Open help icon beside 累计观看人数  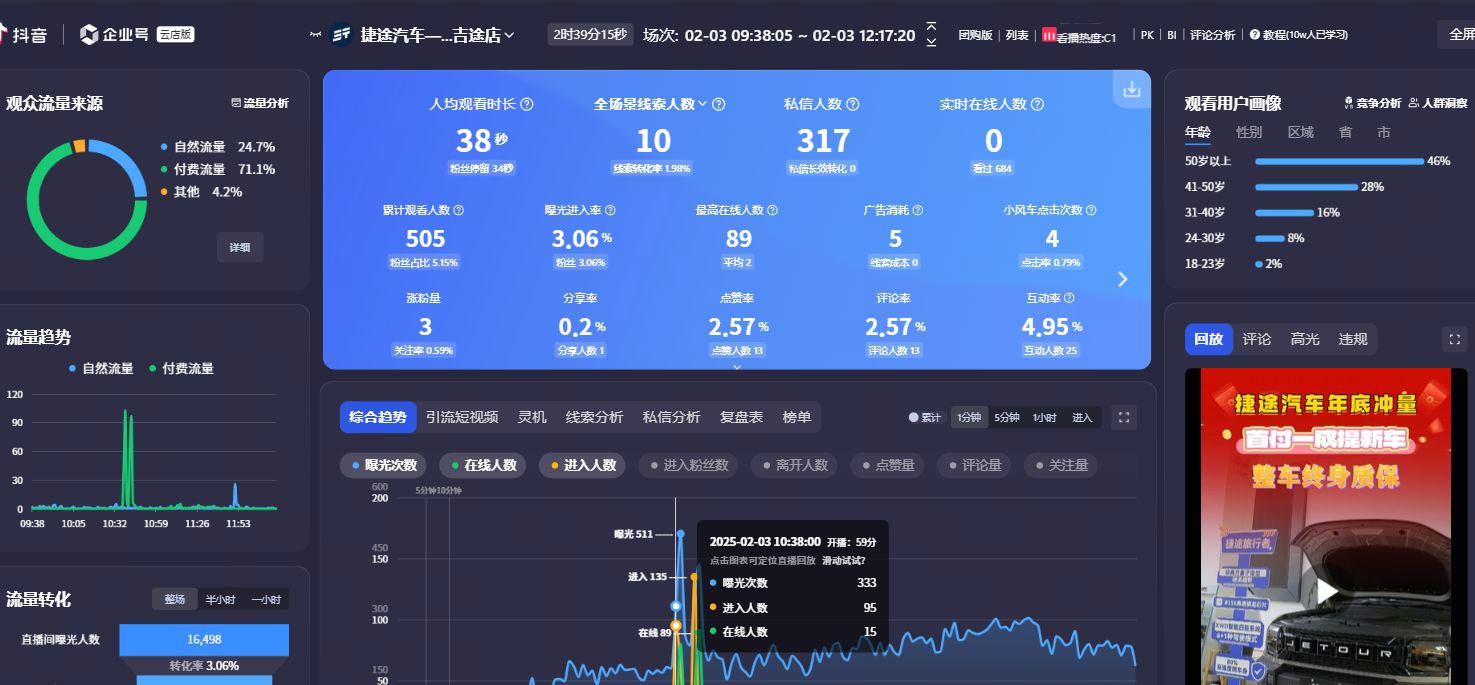[x=459, y=211]
